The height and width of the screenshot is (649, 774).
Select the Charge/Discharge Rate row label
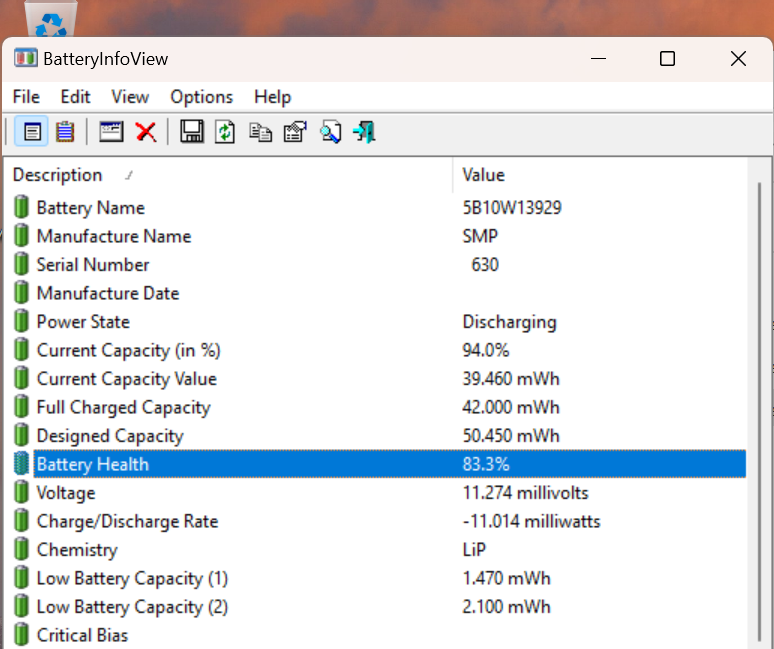click(127, 522)
